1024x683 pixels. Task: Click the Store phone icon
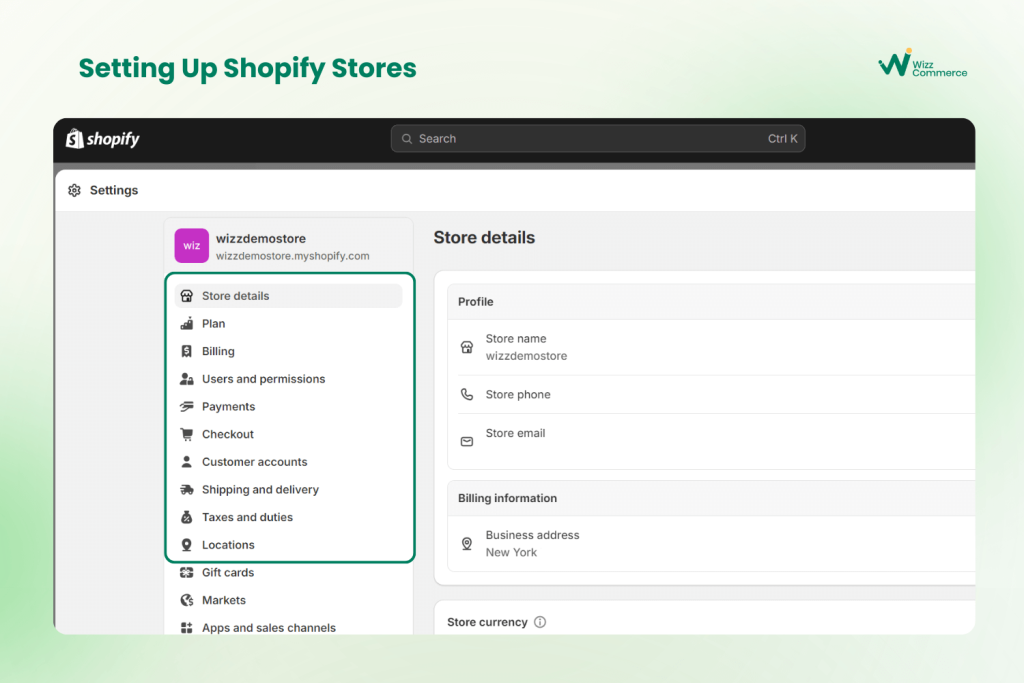467,394
